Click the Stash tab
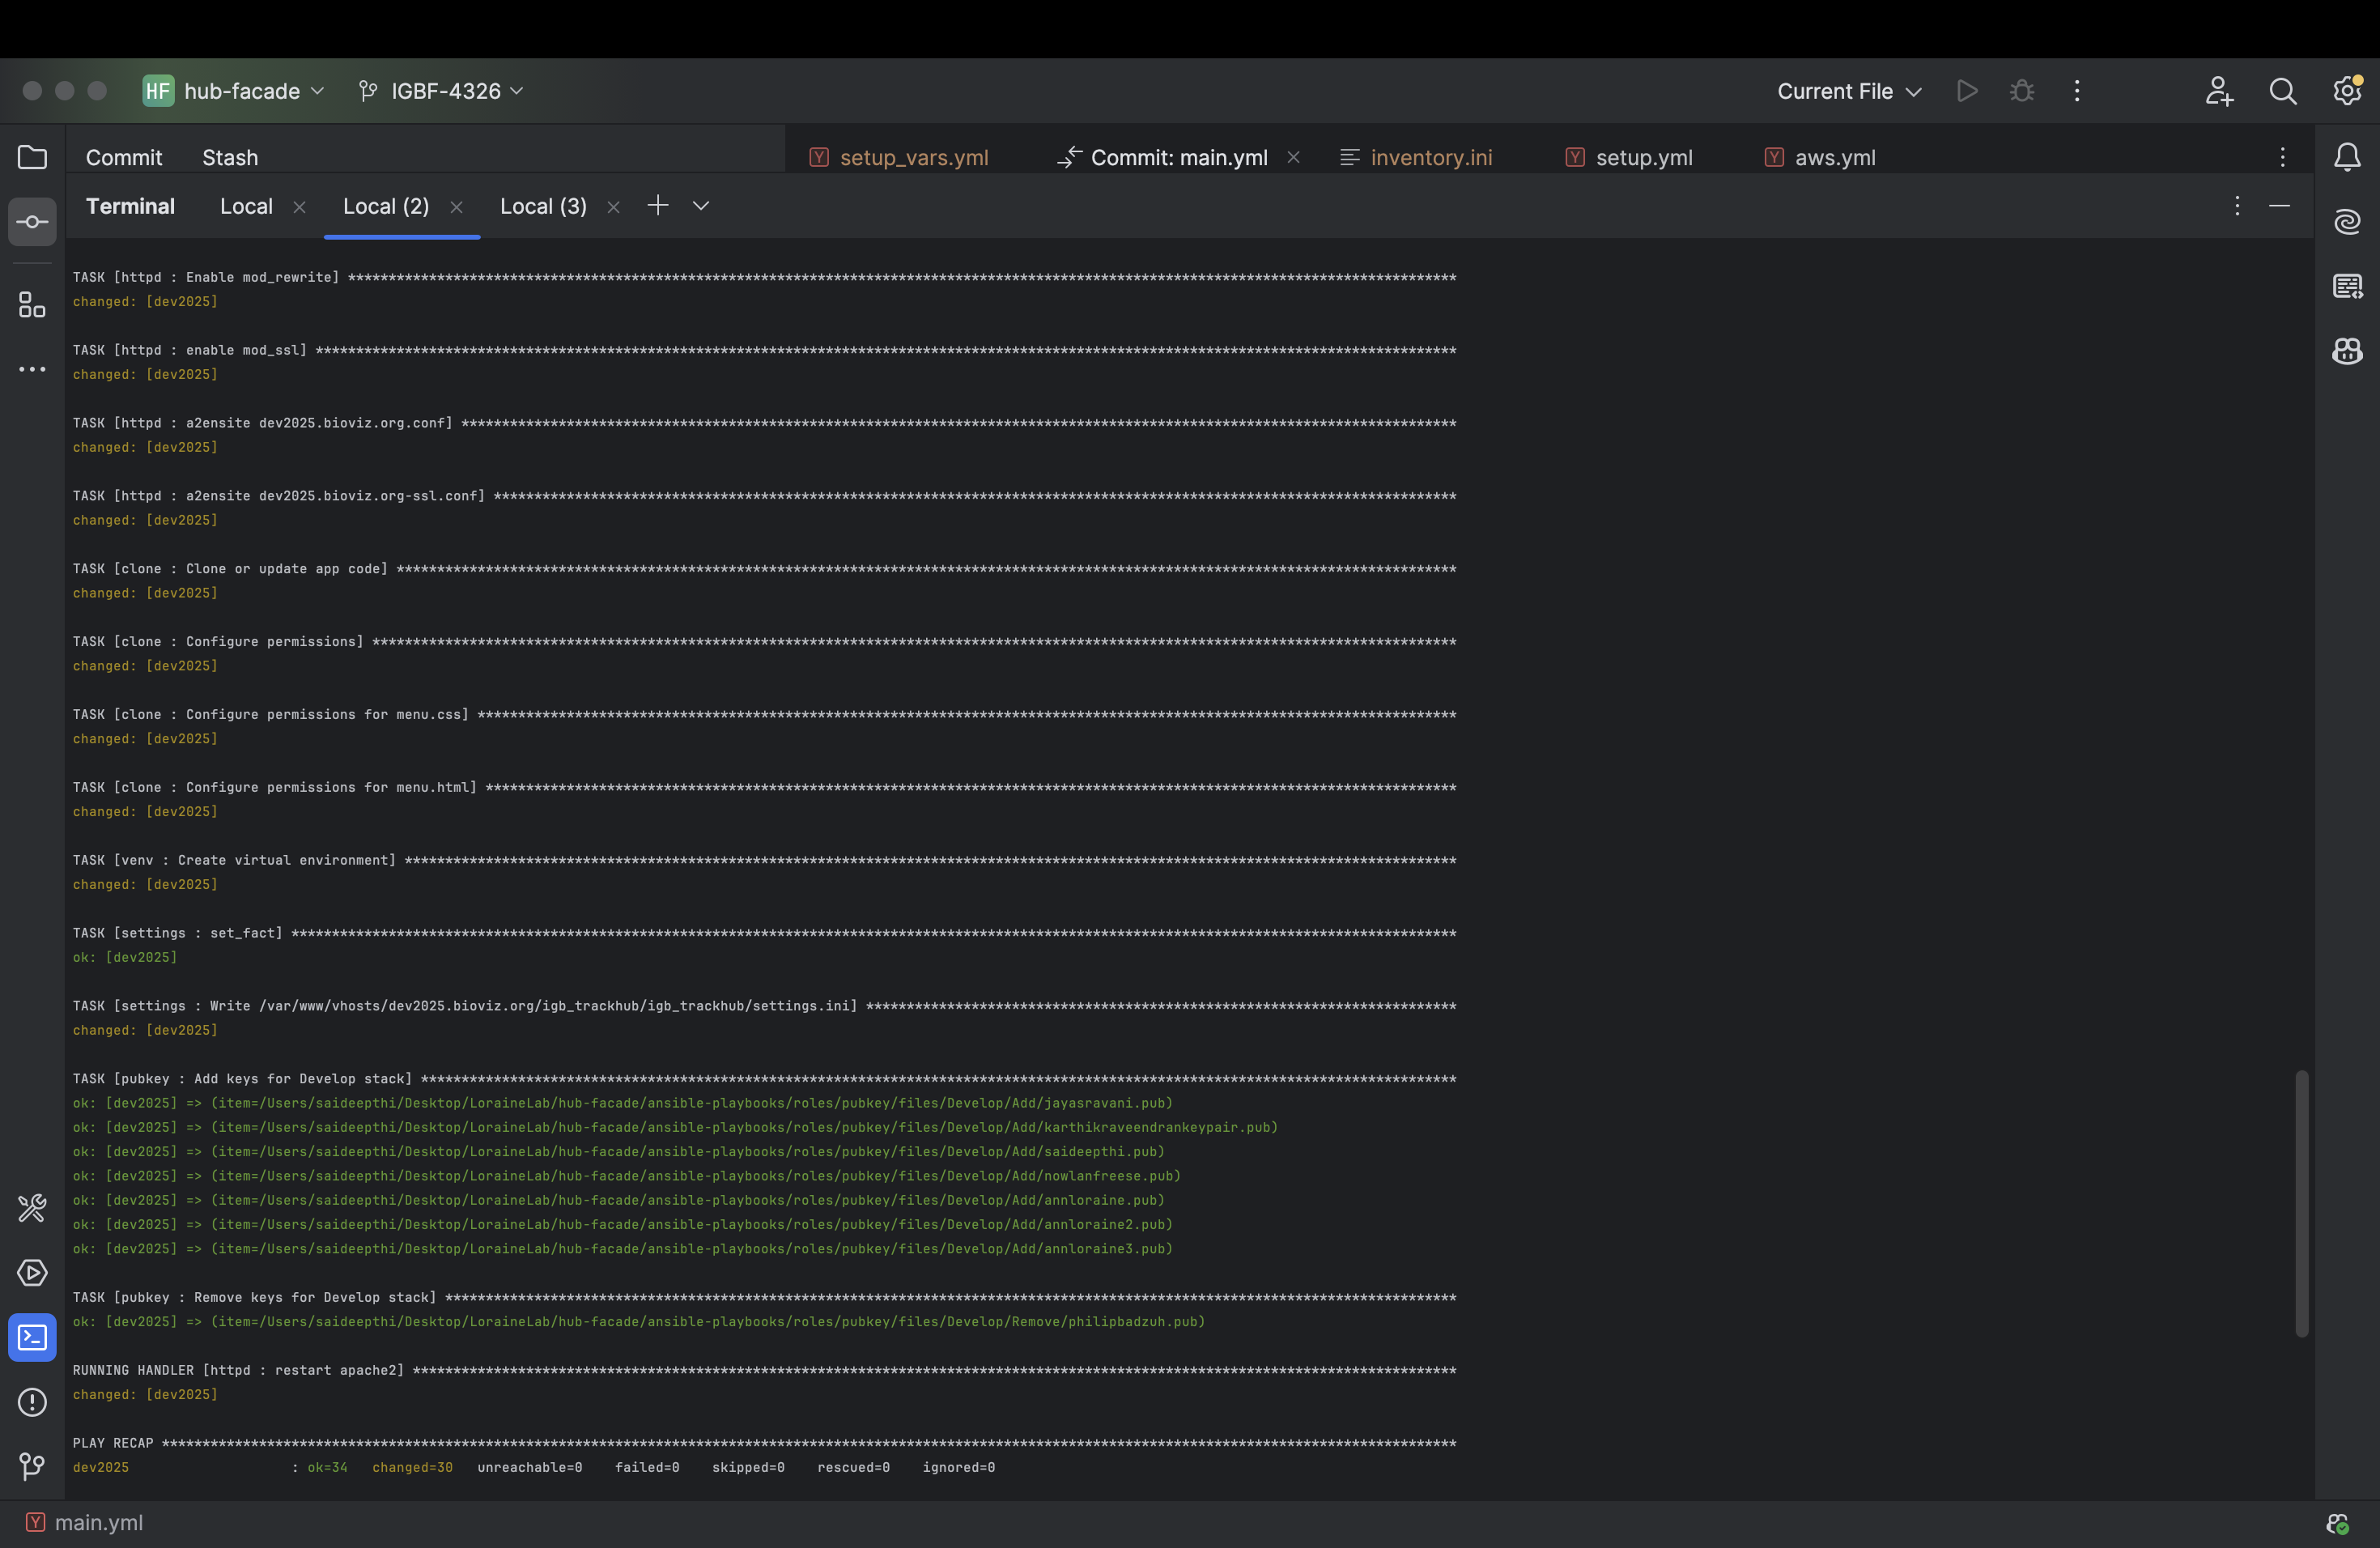 pos(230,158)
